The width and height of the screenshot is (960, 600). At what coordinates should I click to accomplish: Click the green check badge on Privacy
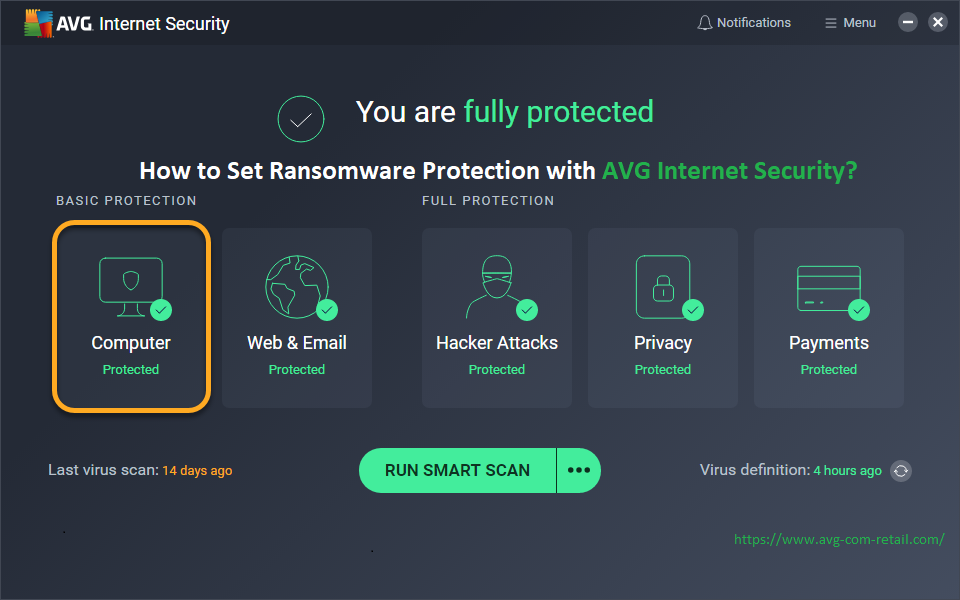point(693,310)
